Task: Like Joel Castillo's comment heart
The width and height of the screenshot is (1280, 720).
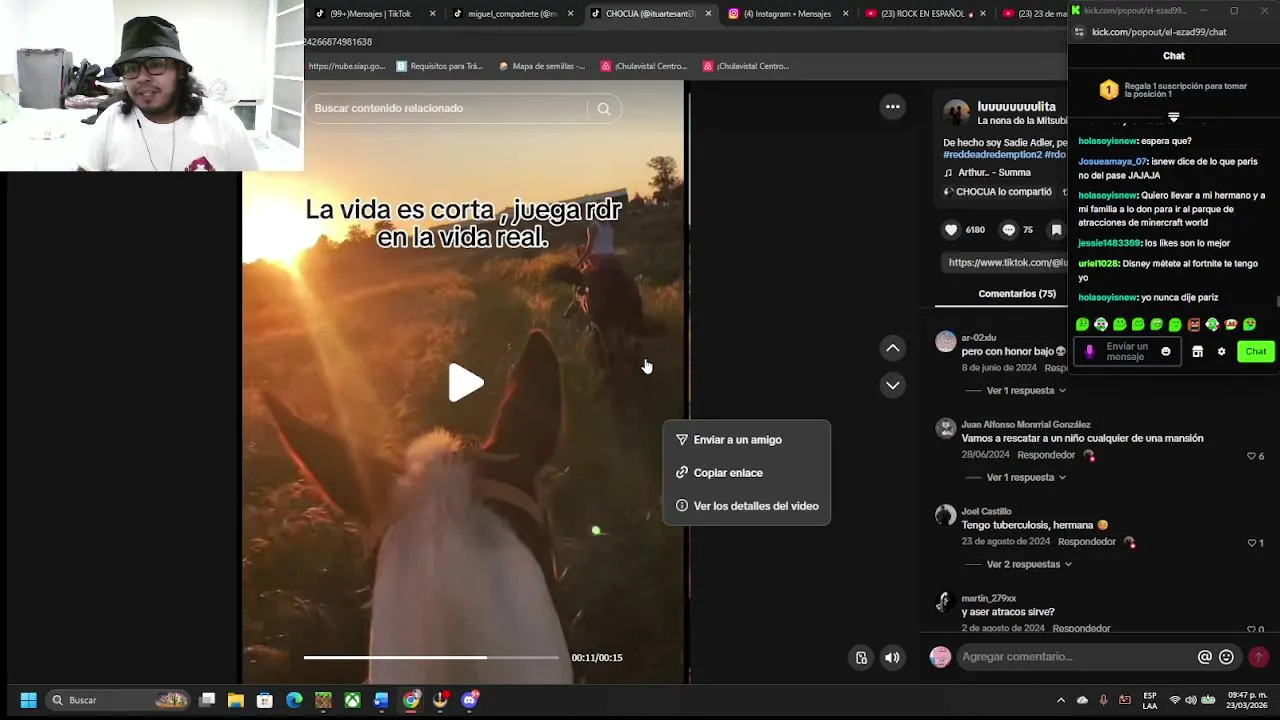Action: click(x=1251, y=543)
